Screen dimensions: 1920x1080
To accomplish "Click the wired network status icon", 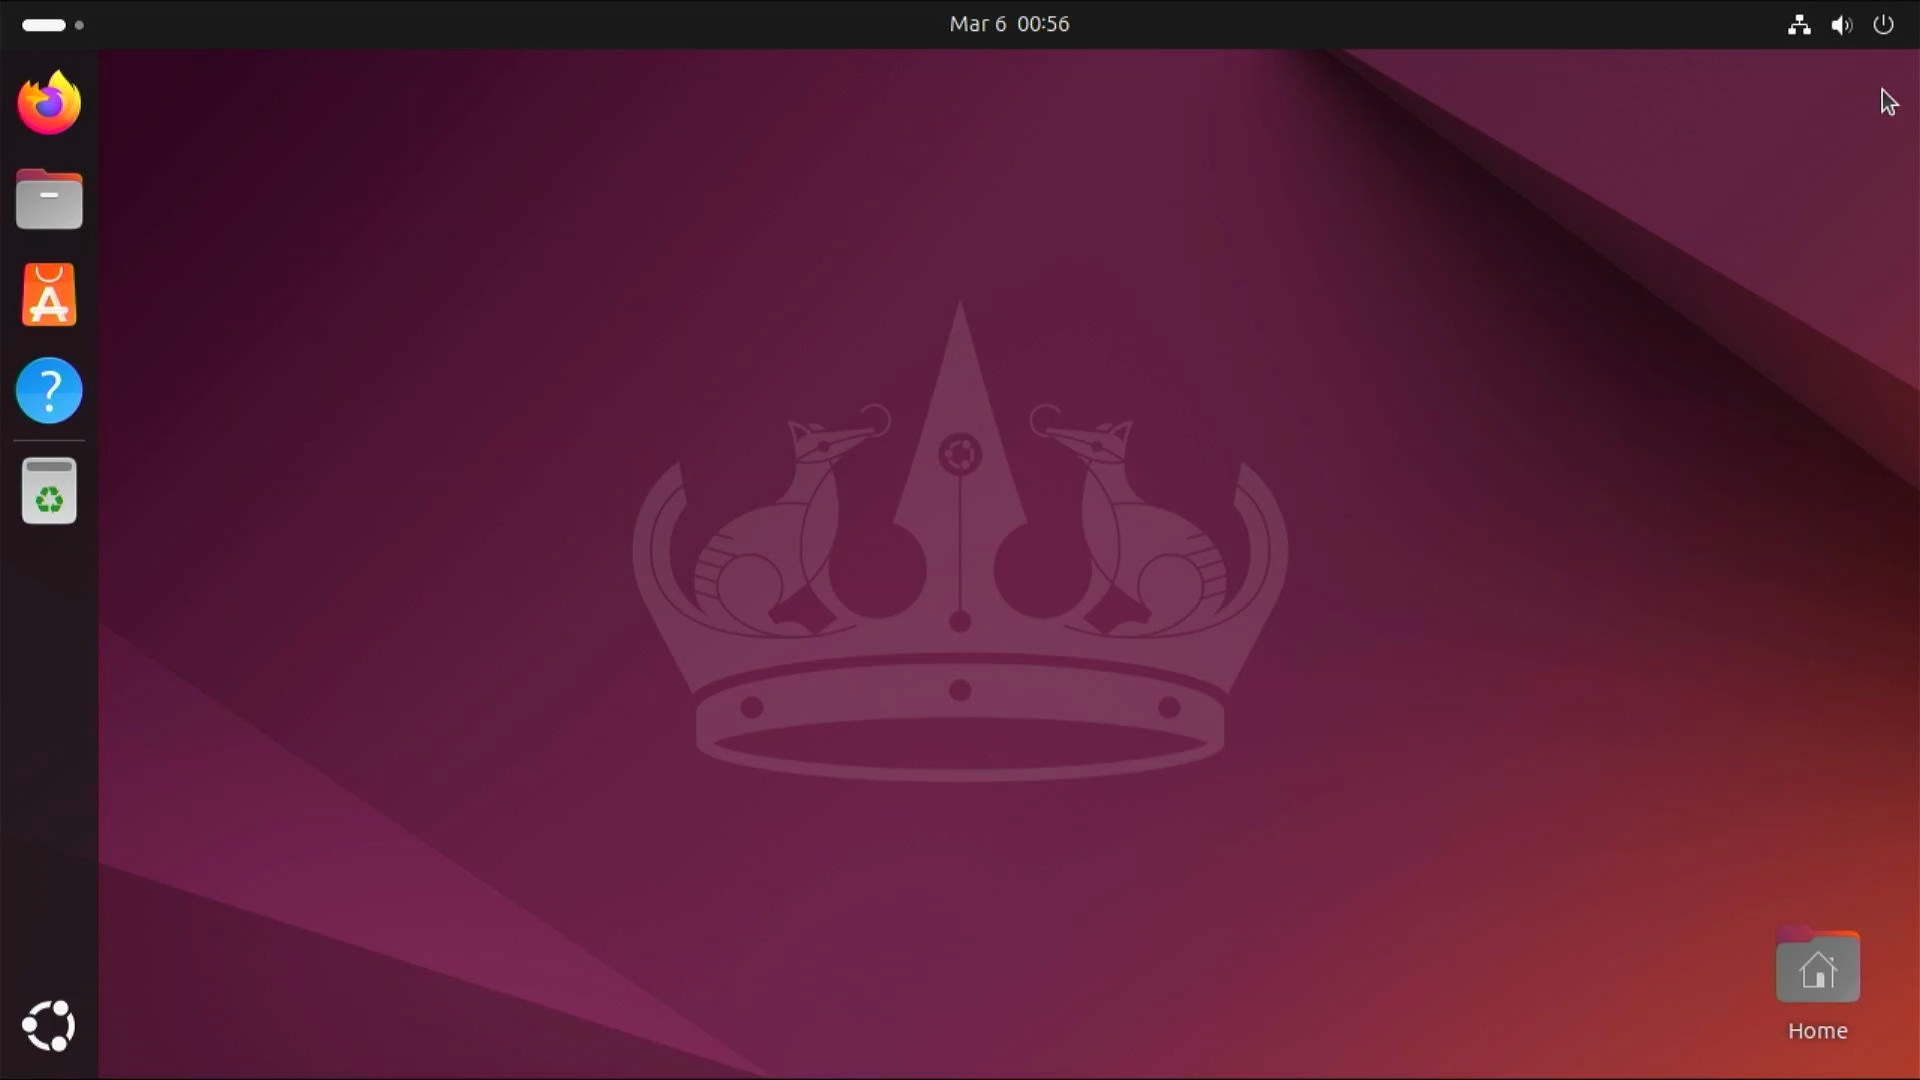I will (x=1799, y=25).
